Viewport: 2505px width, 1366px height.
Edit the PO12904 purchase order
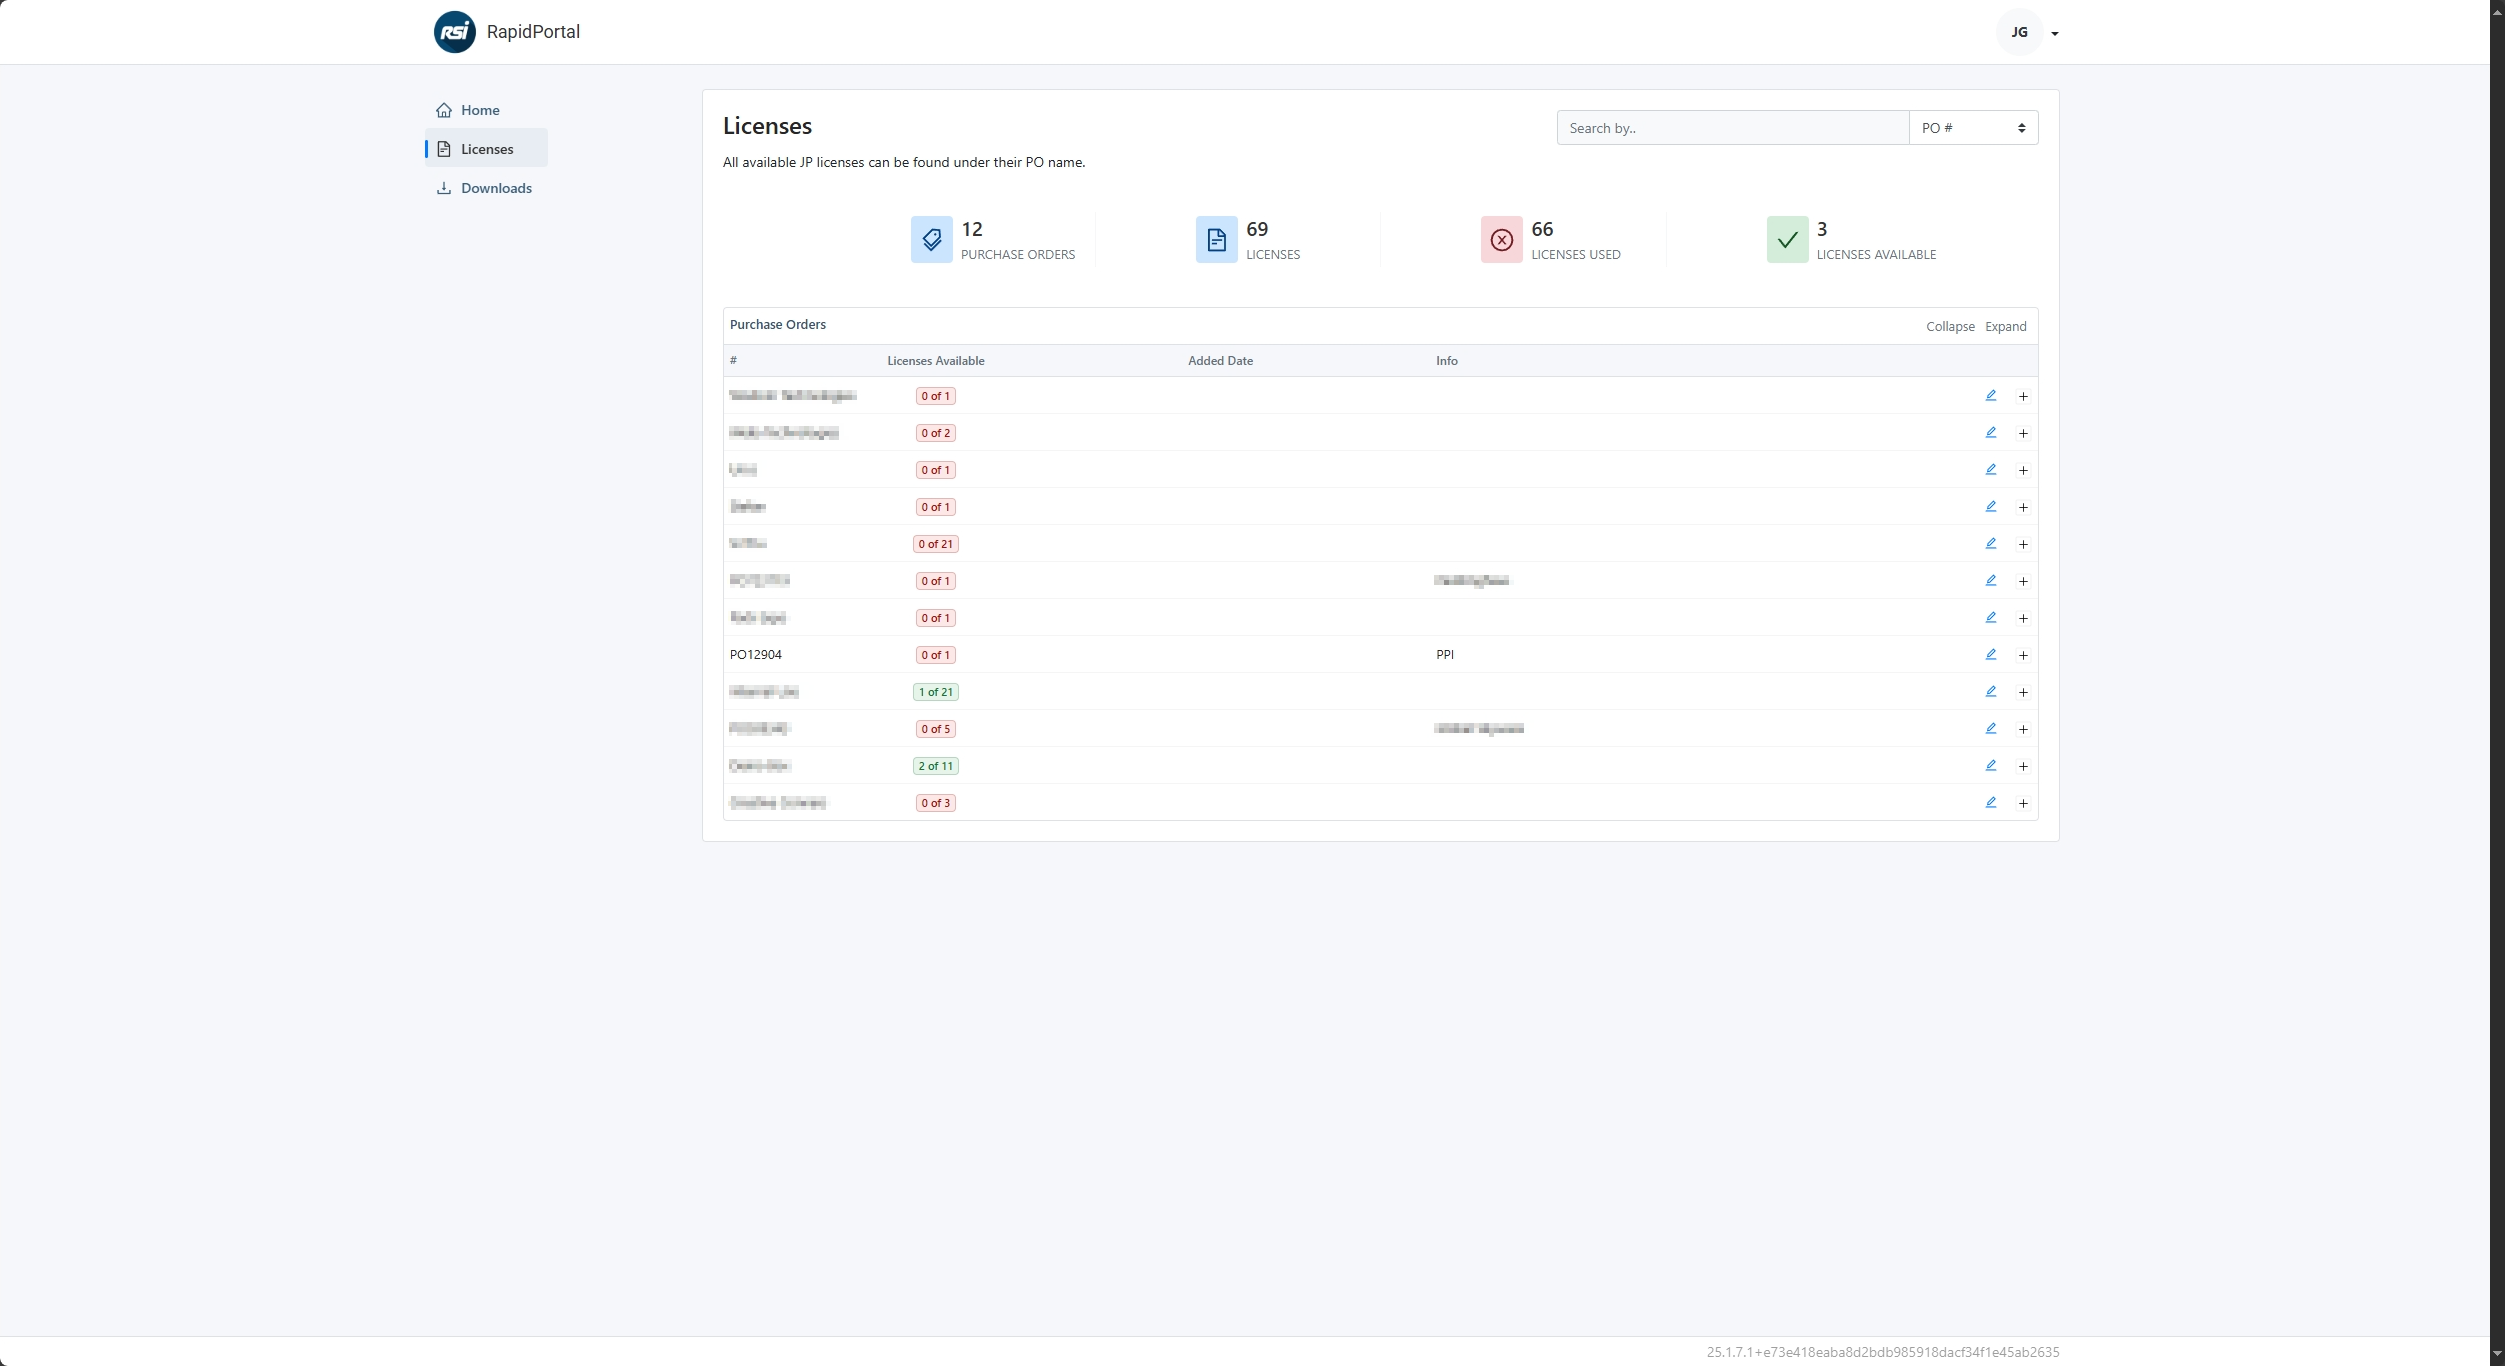click(1990, 655)
